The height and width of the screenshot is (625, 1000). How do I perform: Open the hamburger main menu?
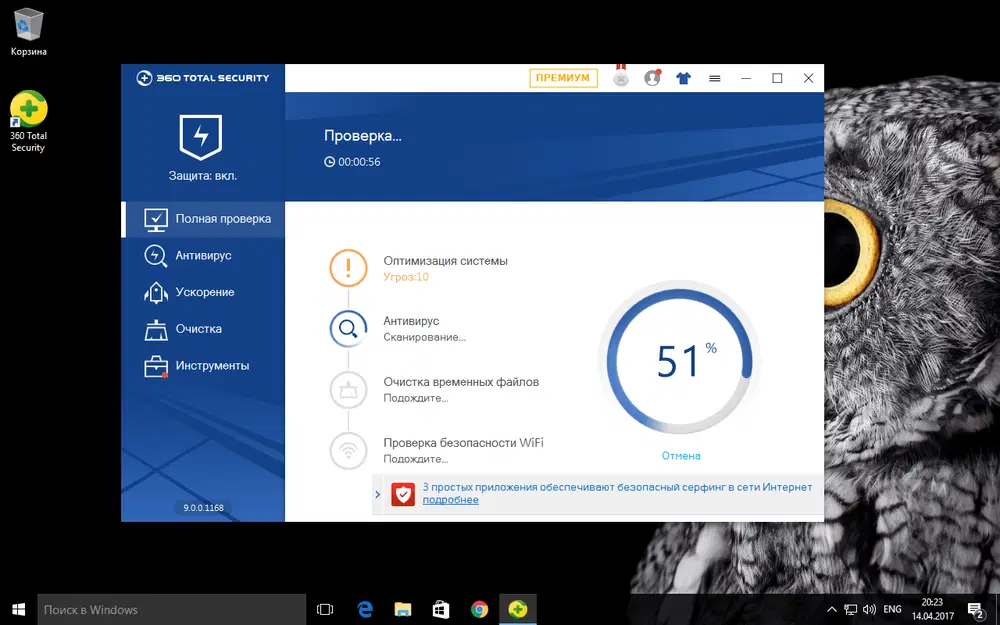tap(715, 78)
